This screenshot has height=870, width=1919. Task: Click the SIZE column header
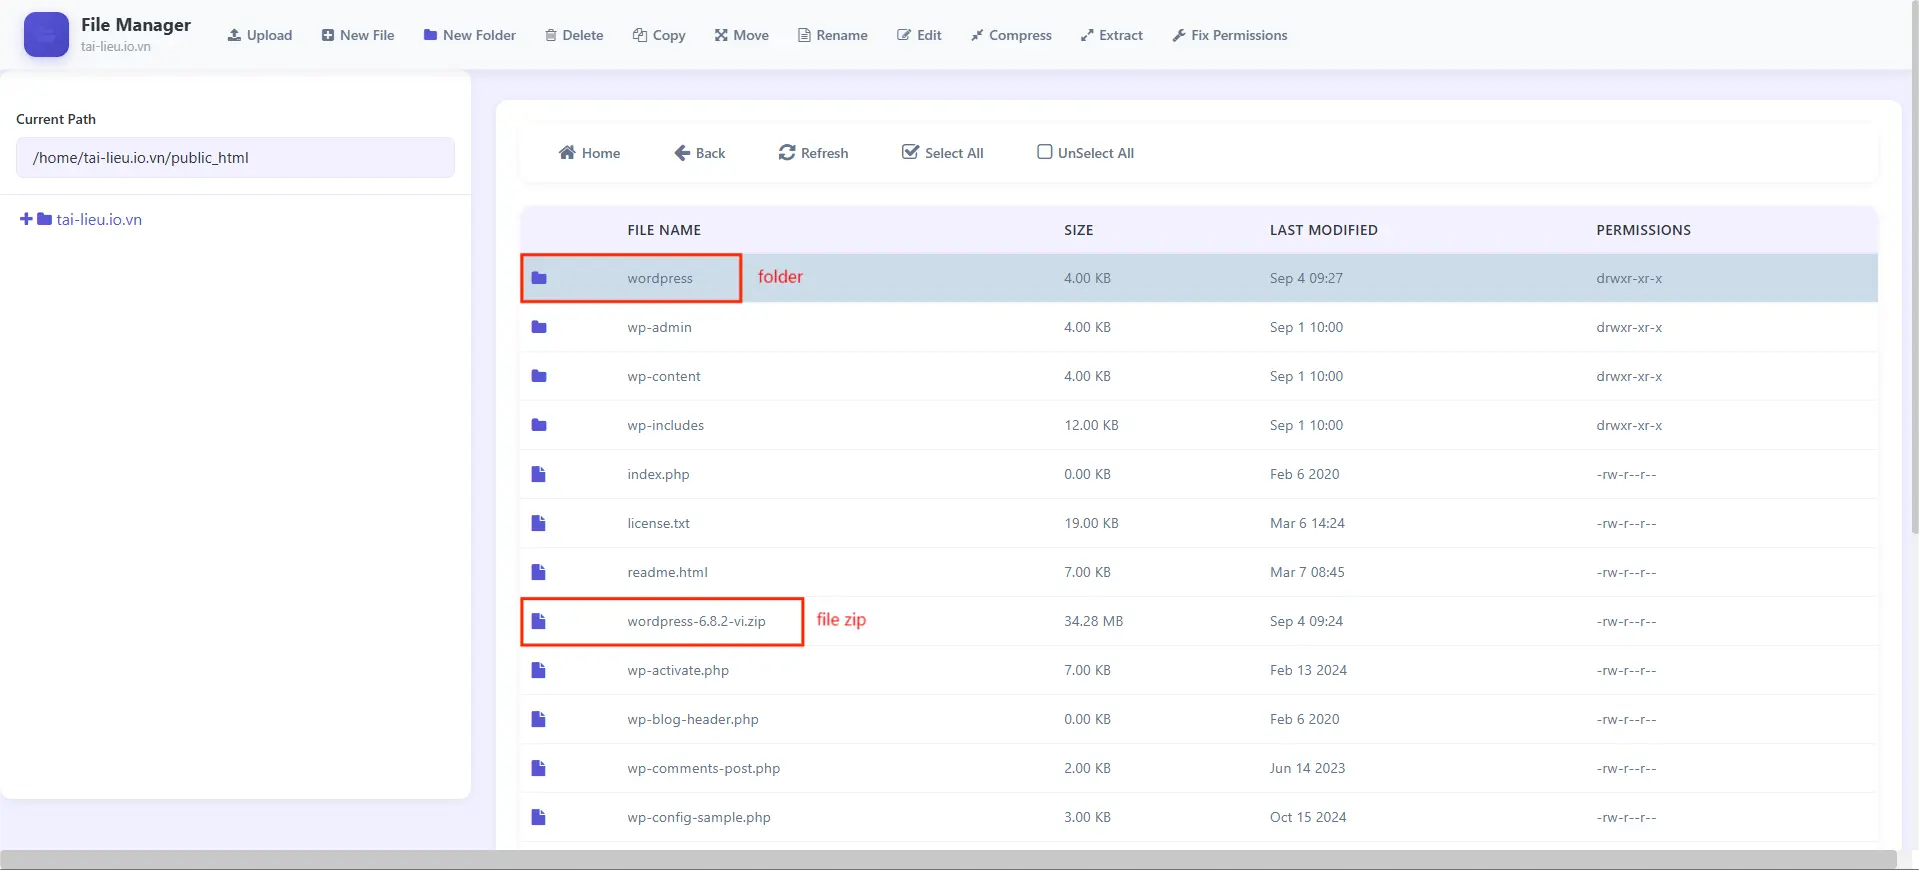point(1078,230)
